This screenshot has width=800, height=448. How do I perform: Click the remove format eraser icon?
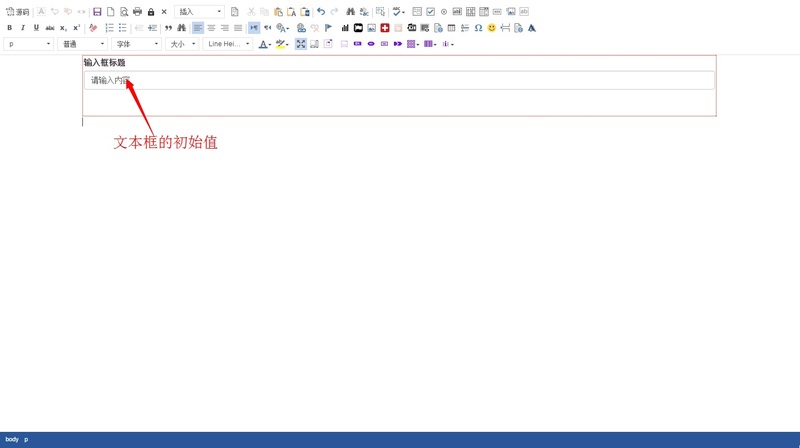(x=93, y=28)
